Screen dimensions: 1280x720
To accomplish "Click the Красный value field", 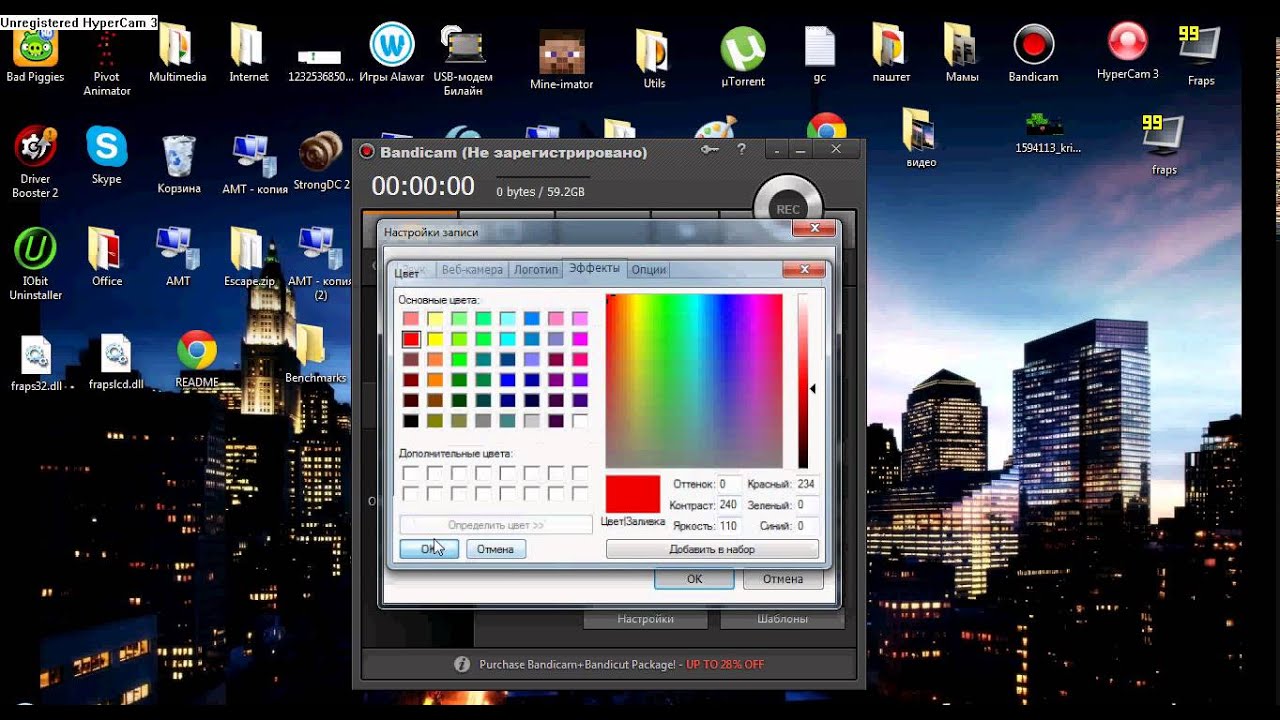I will pos(806,484).
